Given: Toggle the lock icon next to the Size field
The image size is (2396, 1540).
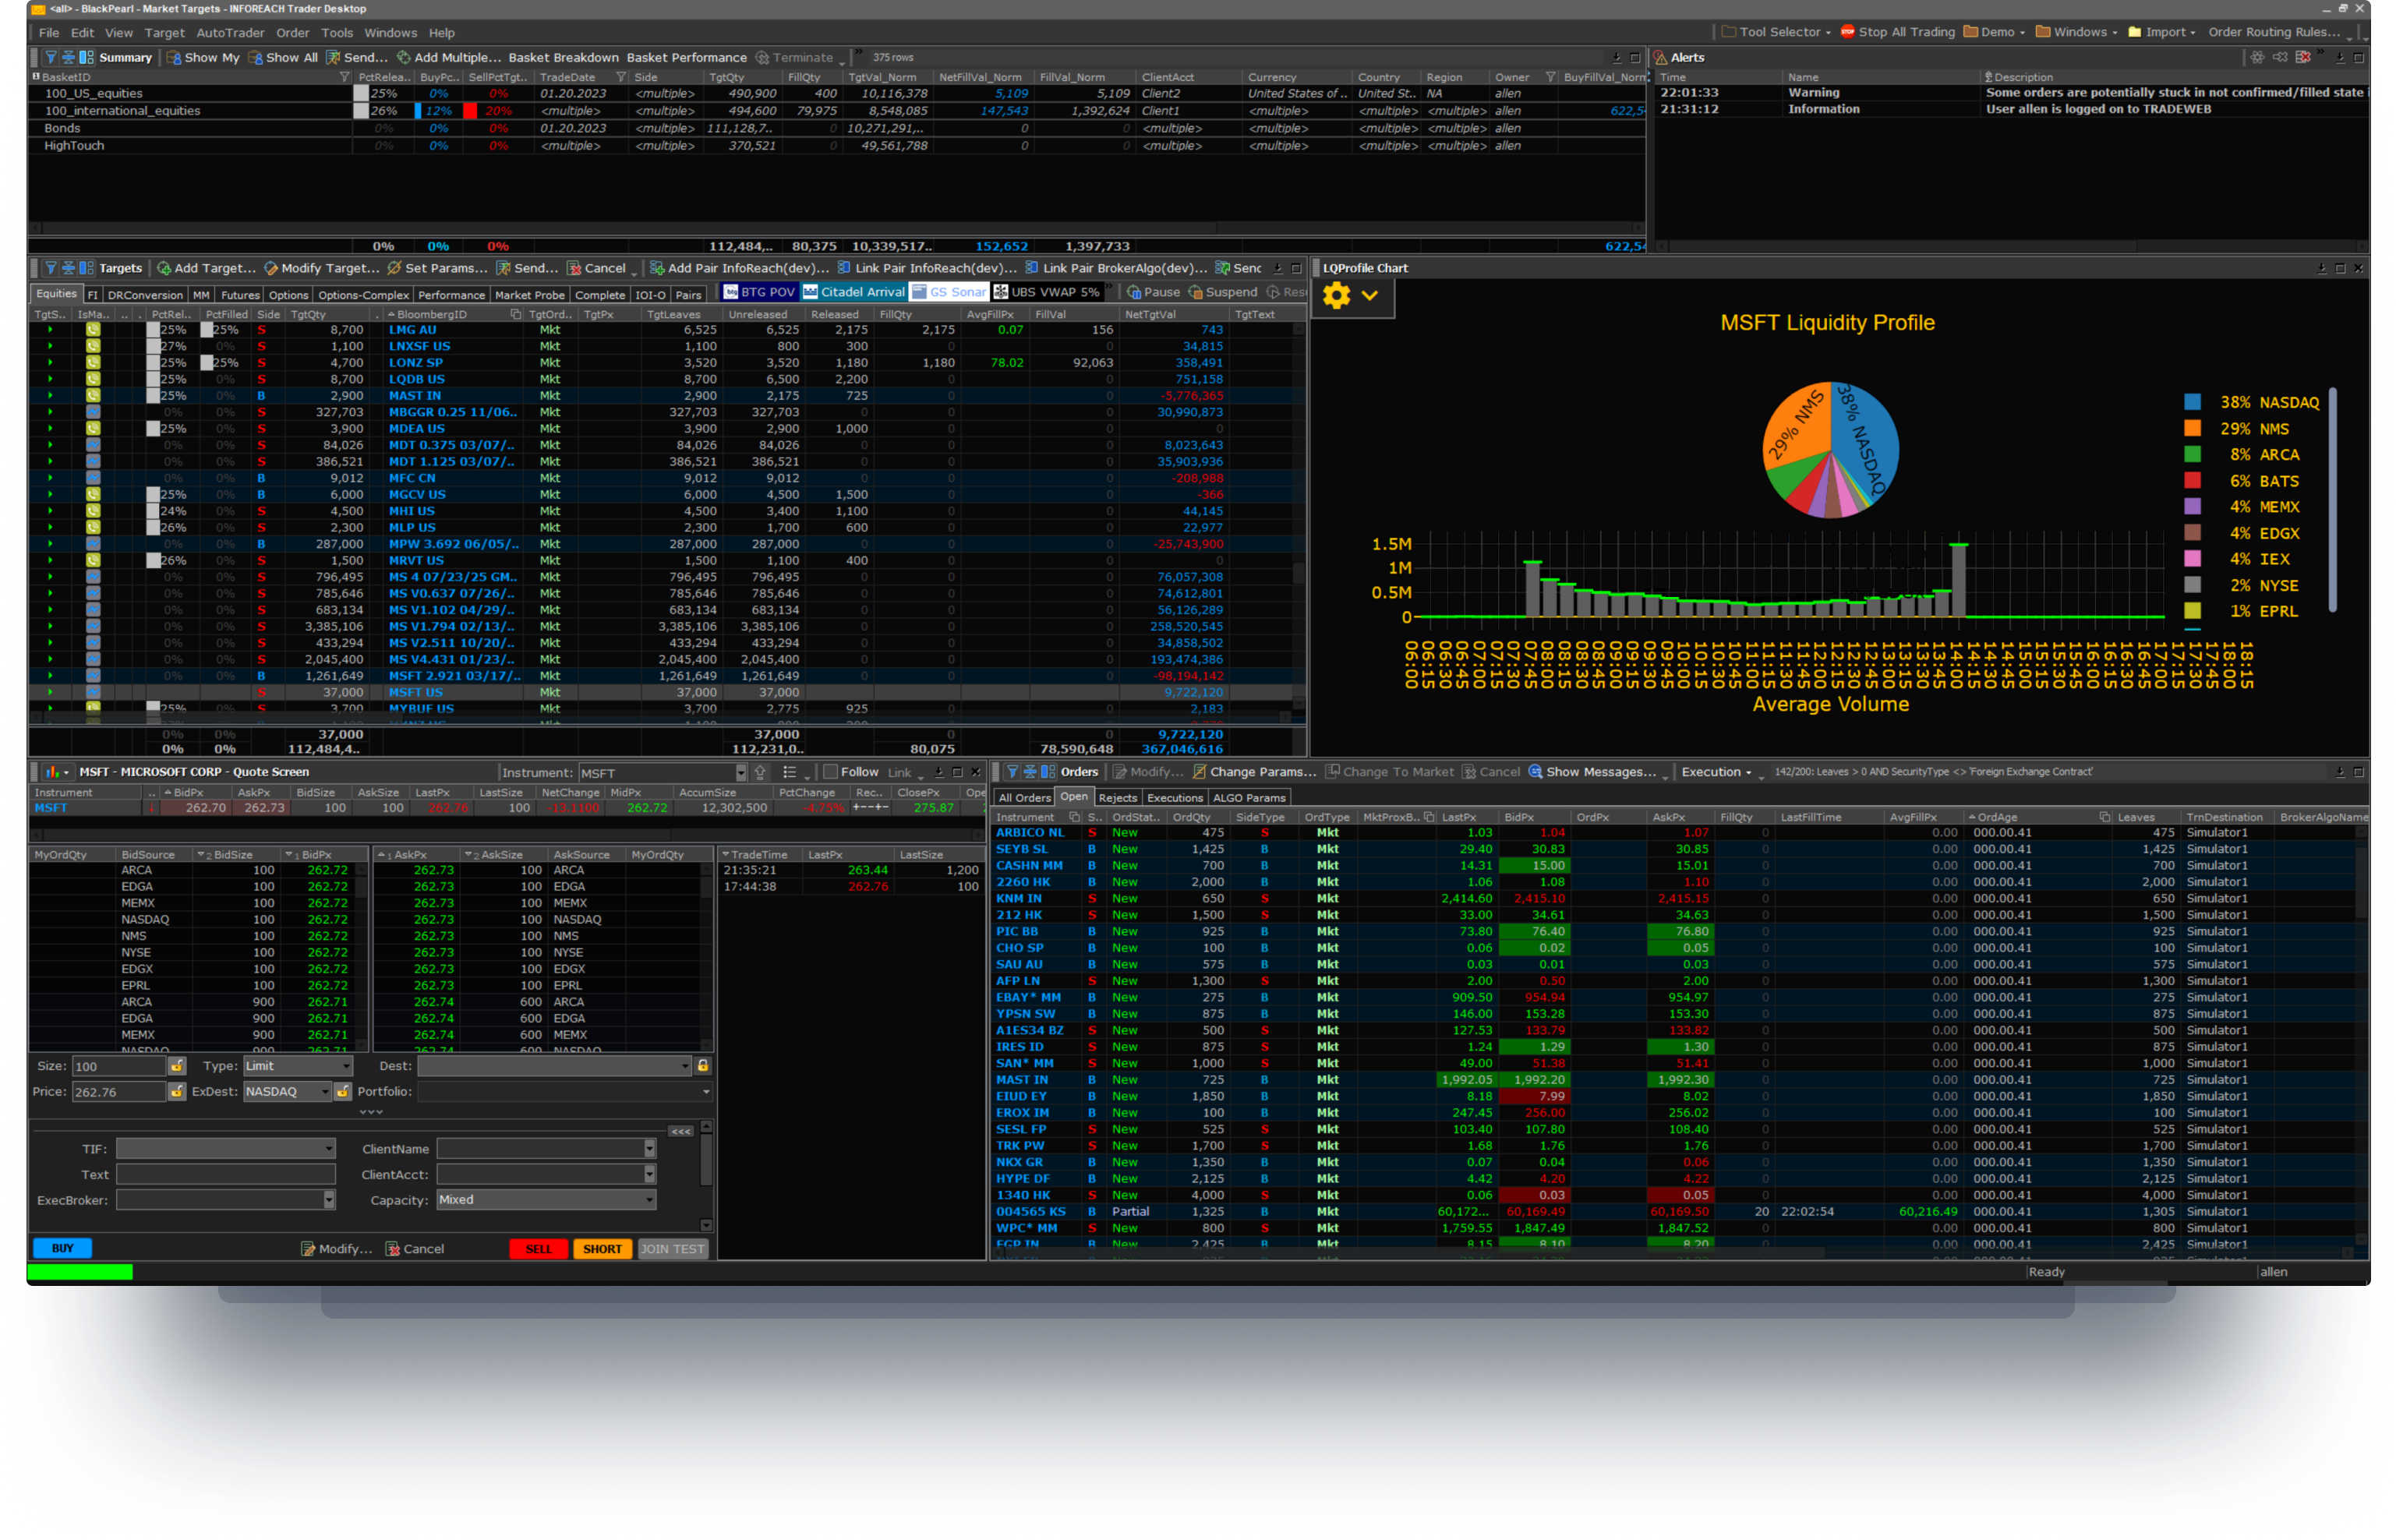Looking at the screenshot, I should click(176, 1065).
